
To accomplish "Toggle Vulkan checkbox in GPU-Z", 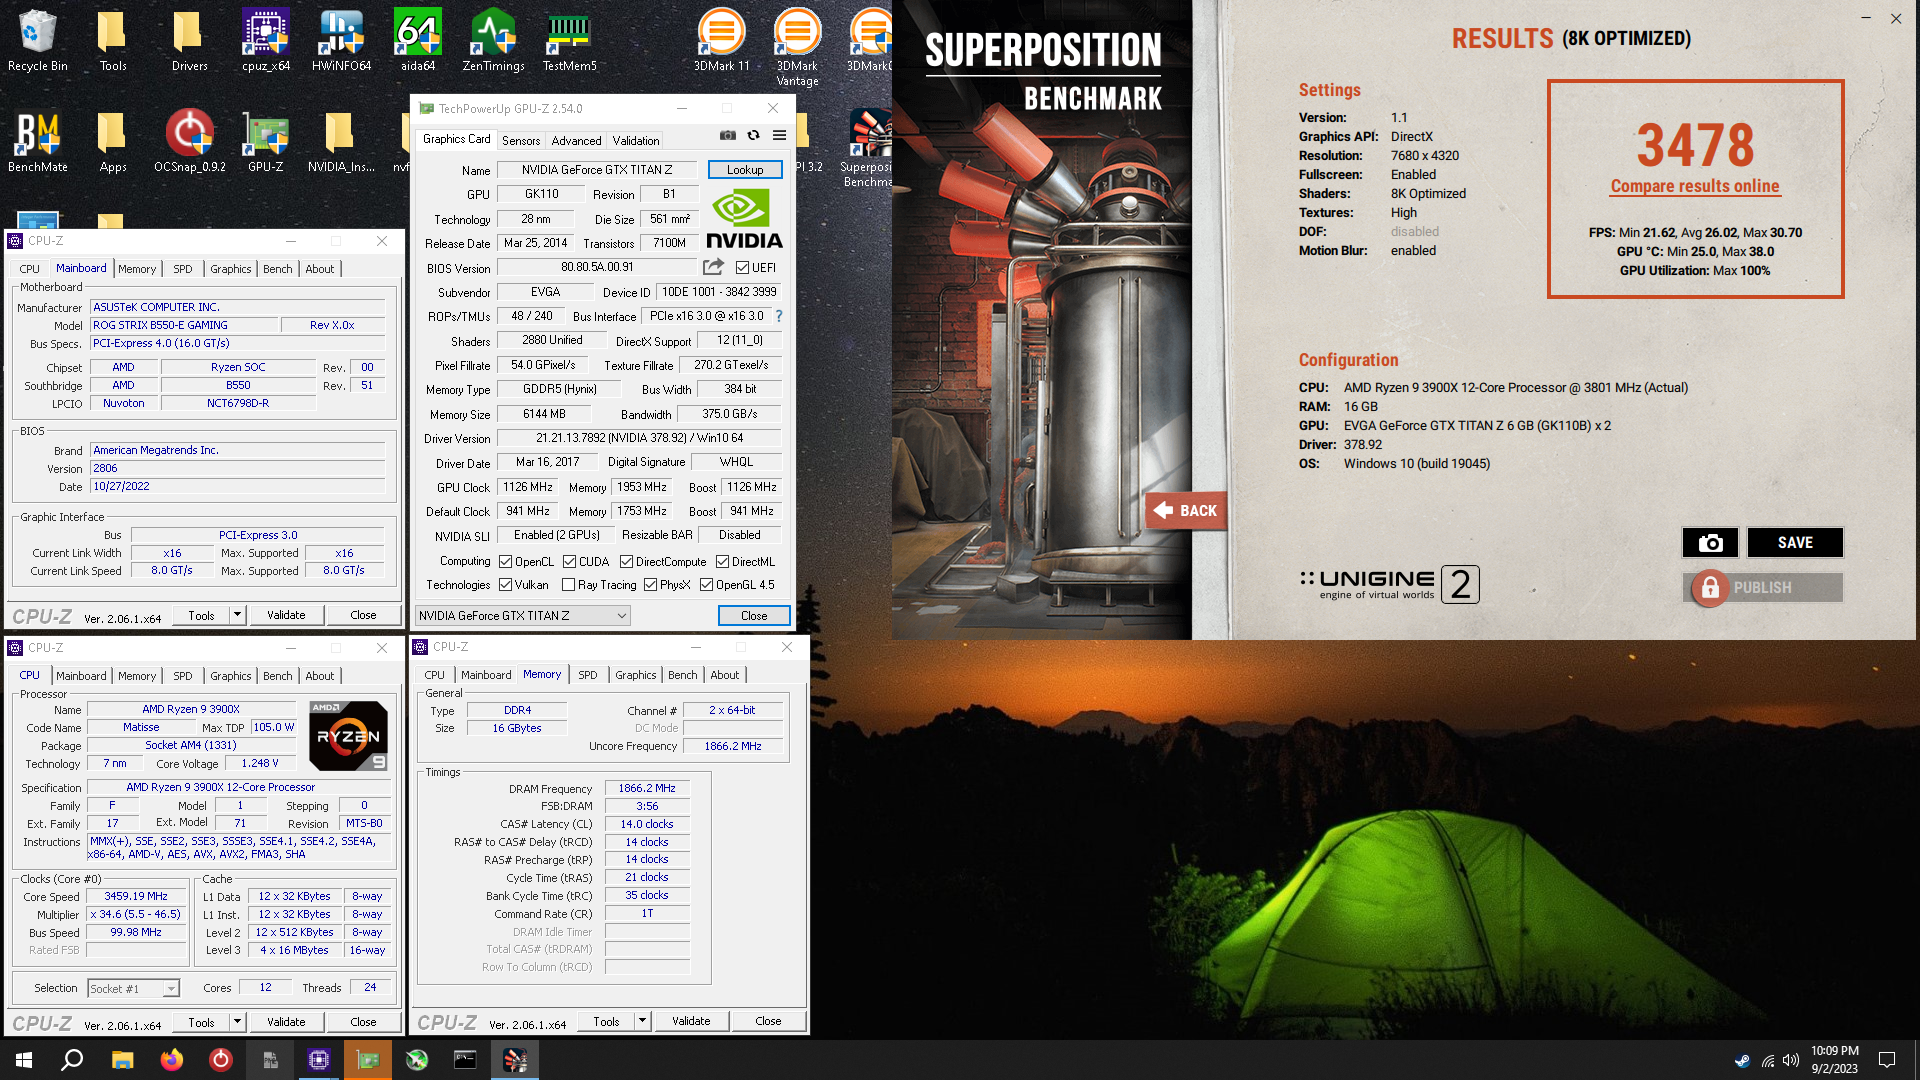I will 506,585.
